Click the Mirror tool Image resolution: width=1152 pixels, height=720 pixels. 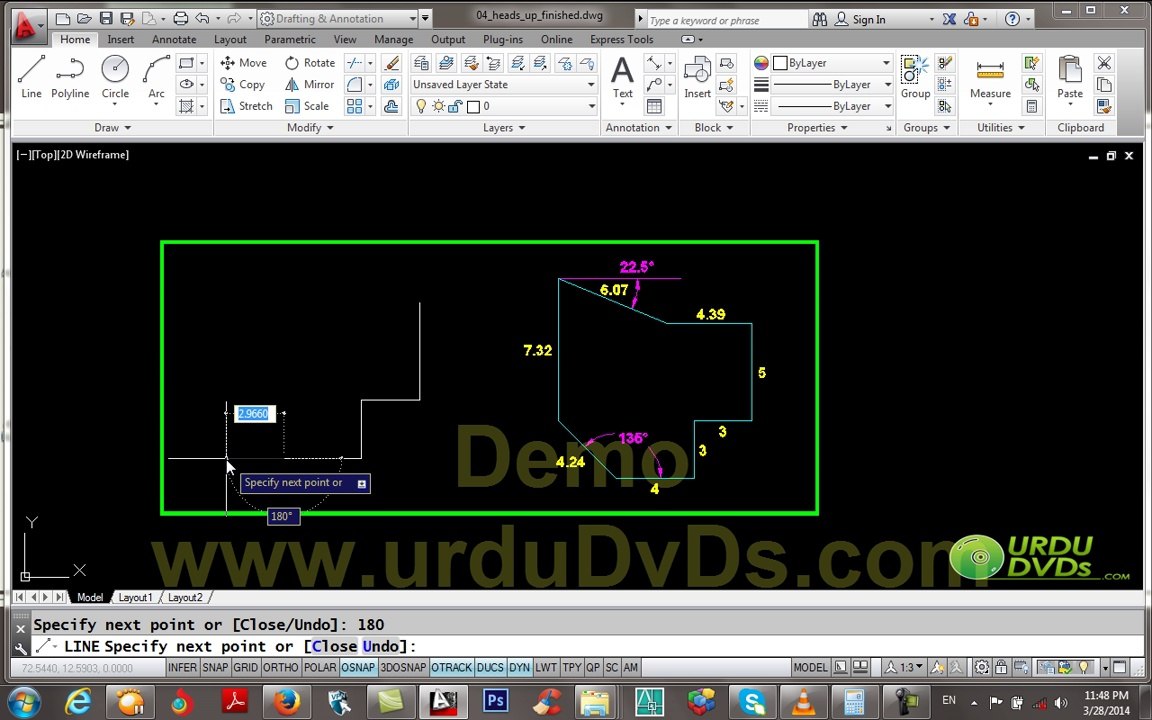pos(309,84)
